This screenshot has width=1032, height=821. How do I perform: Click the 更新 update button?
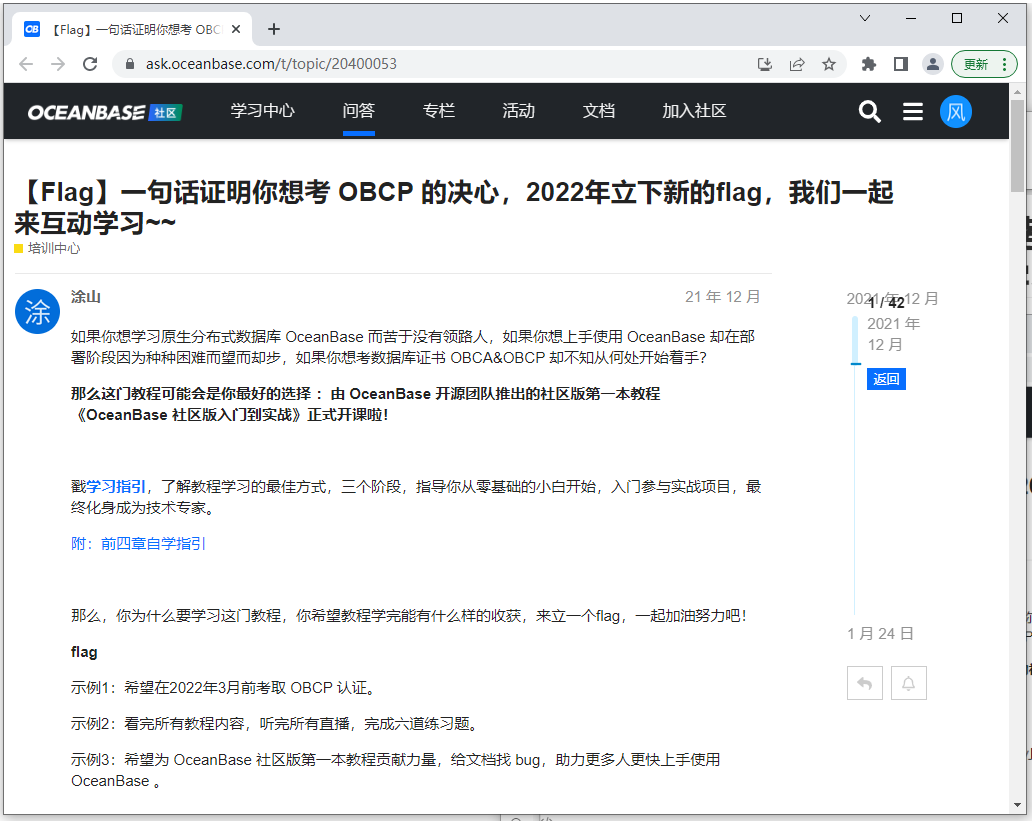(984, 64)
